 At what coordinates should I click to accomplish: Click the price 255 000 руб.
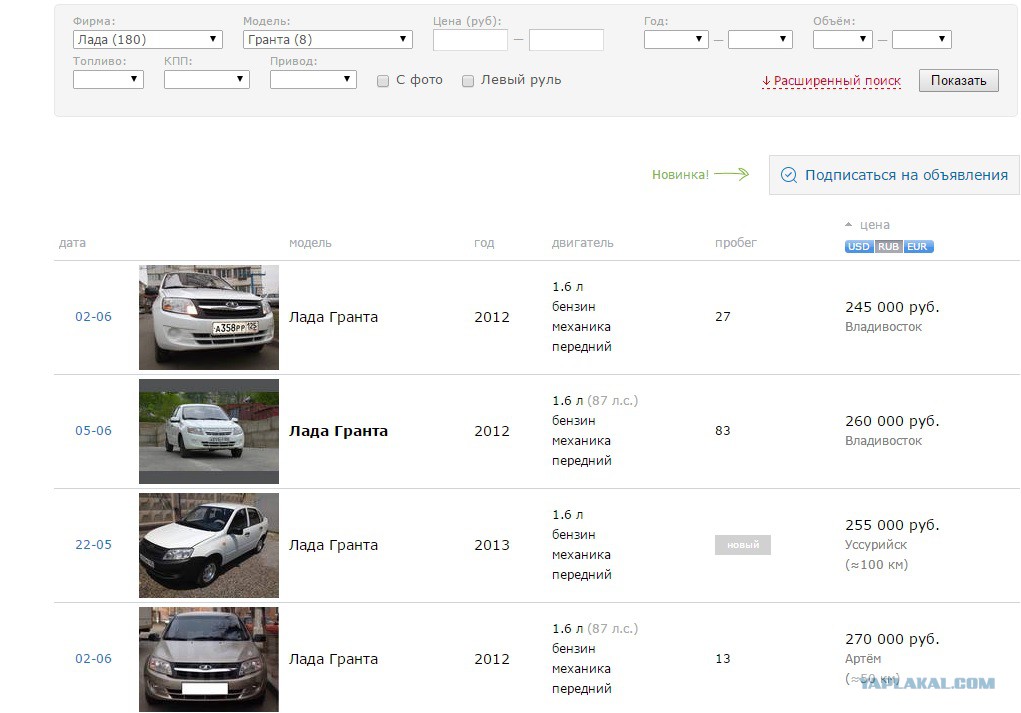pos(892,525)
